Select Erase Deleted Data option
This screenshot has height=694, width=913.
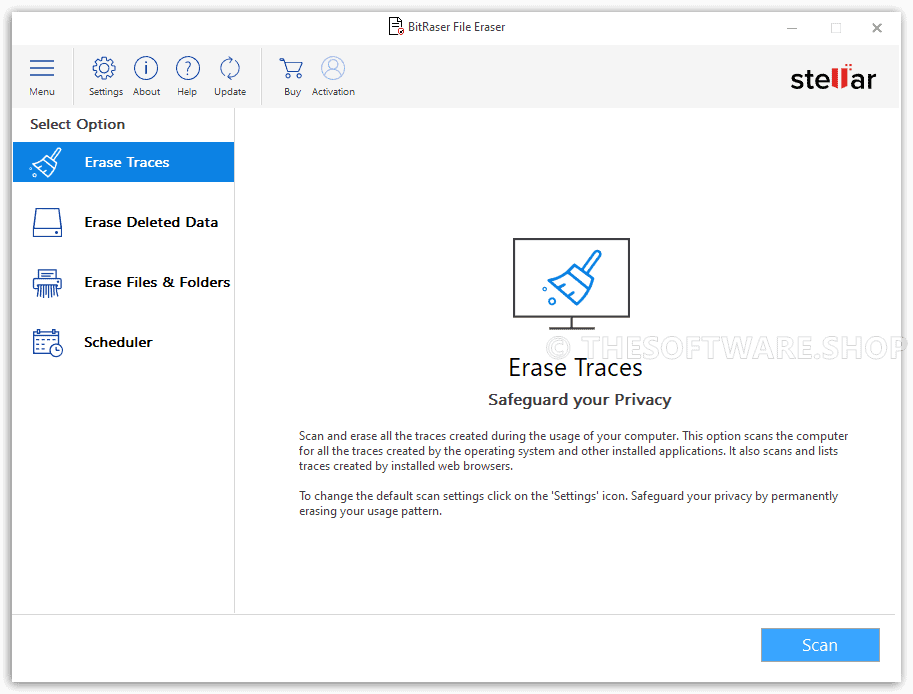[123, 222]
